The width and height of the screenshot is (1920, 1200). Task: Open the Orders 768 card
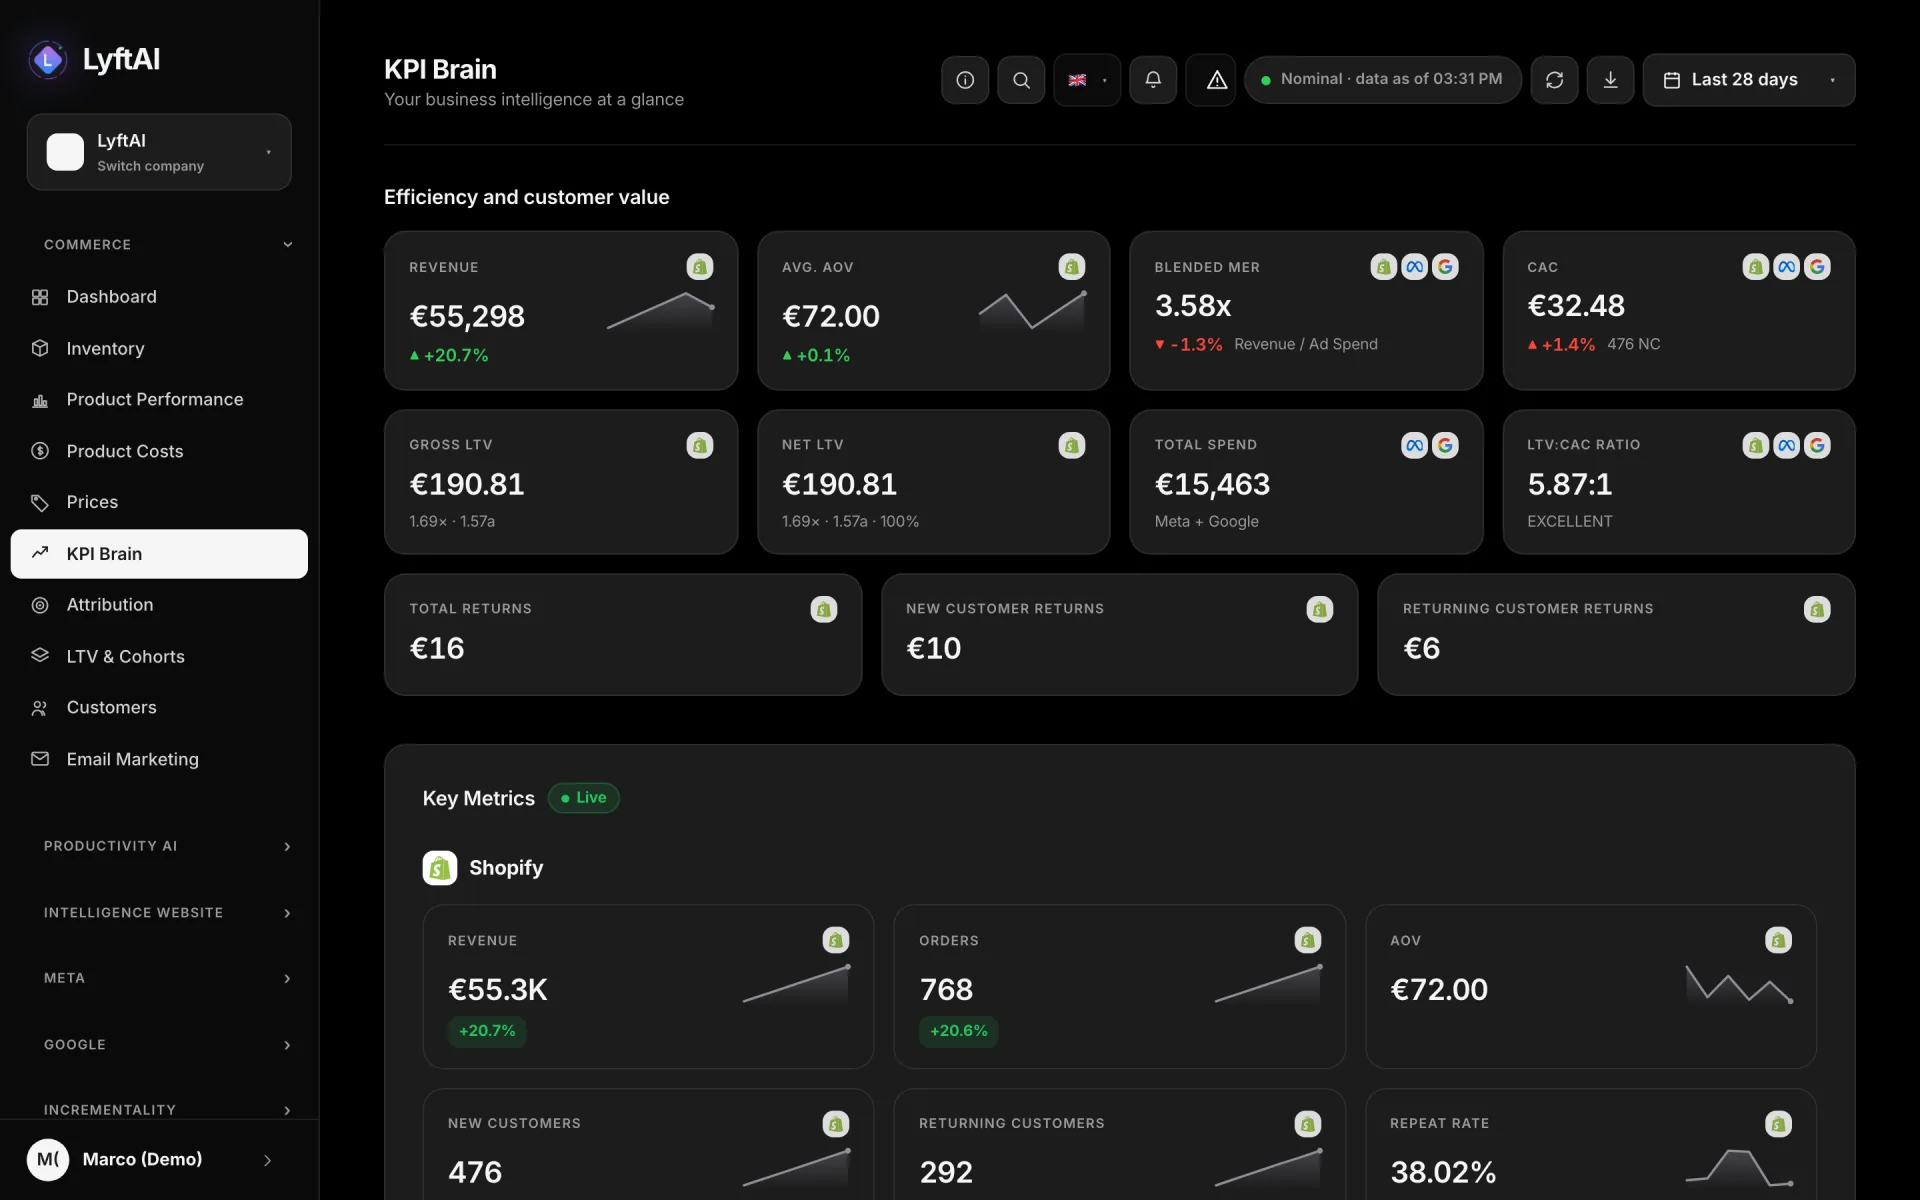[1119, 987]
